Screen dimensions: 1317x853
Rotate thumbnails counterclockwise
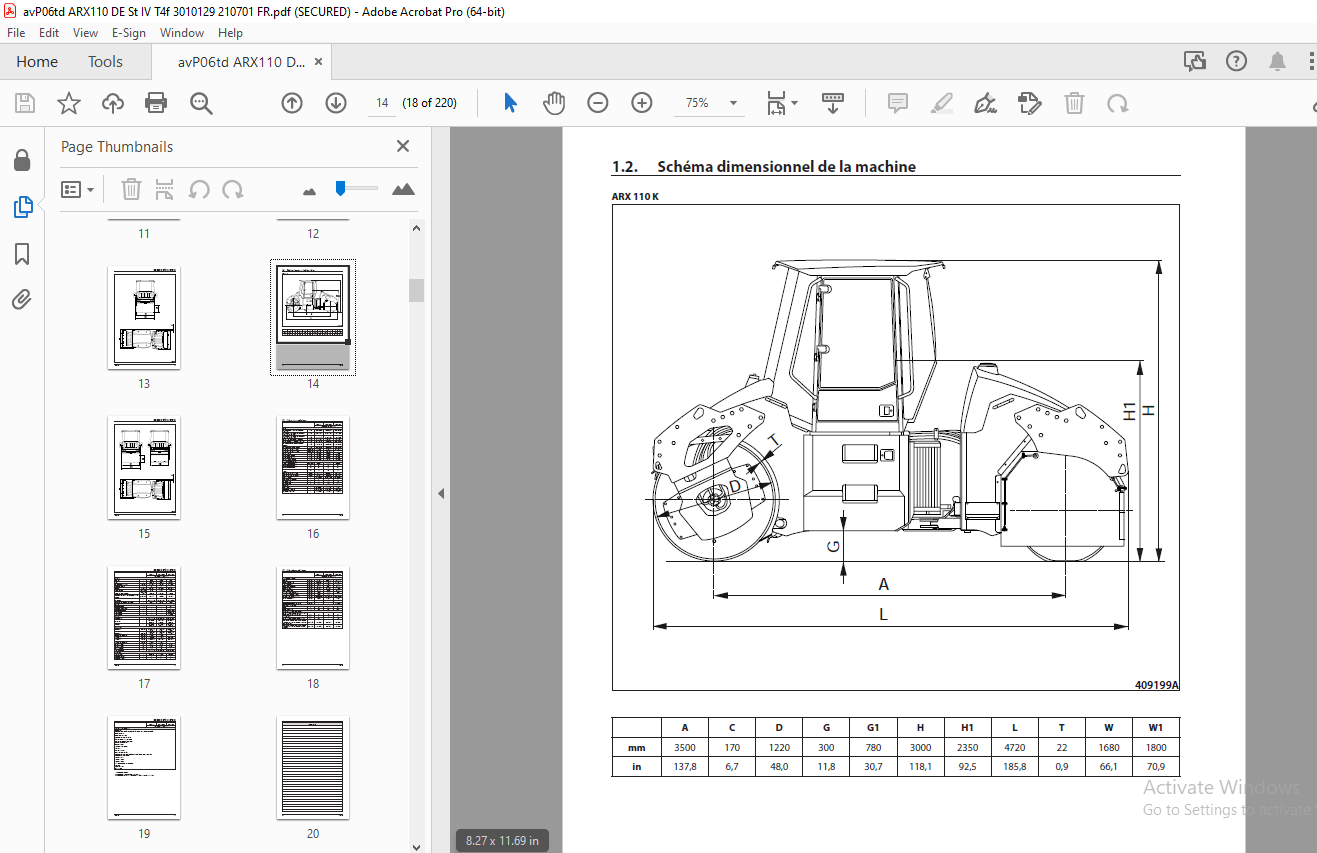199,189
